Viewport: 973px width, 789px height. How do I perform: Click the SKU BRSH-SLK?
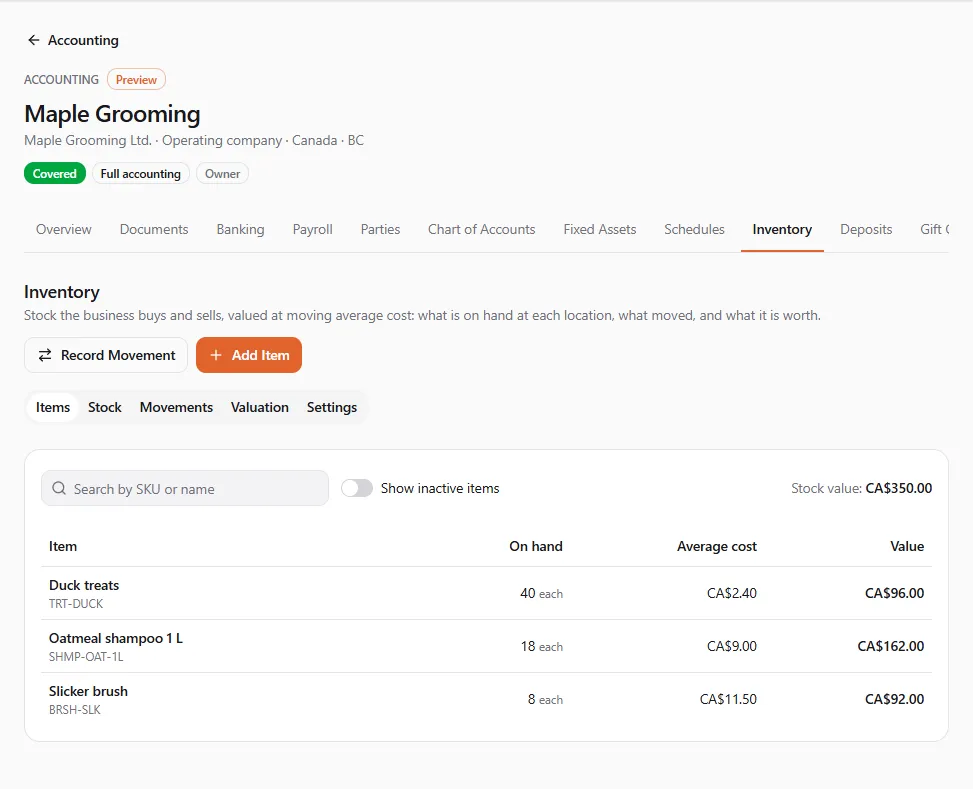pos(75,710)
